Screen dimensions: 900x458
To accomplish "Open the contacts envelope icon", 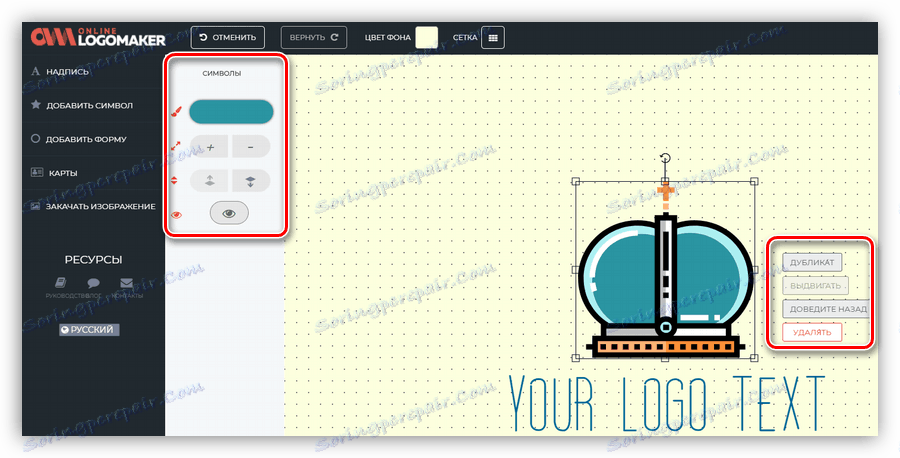I will click(126, 282).
